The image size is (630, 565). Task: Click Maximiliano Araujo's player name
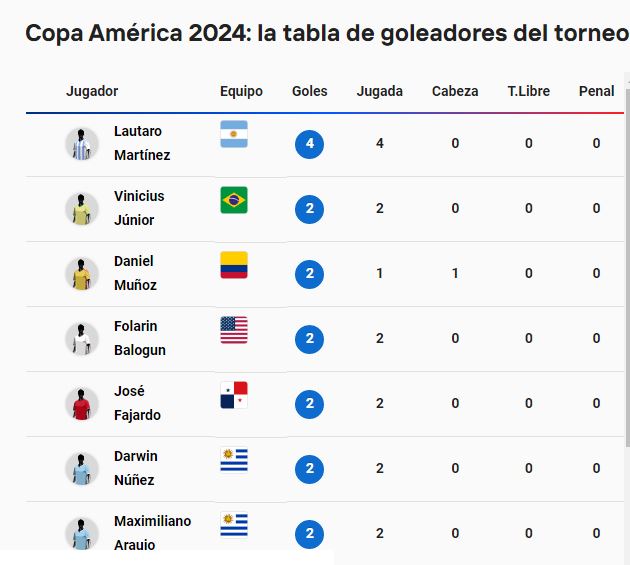pos(152,533)
